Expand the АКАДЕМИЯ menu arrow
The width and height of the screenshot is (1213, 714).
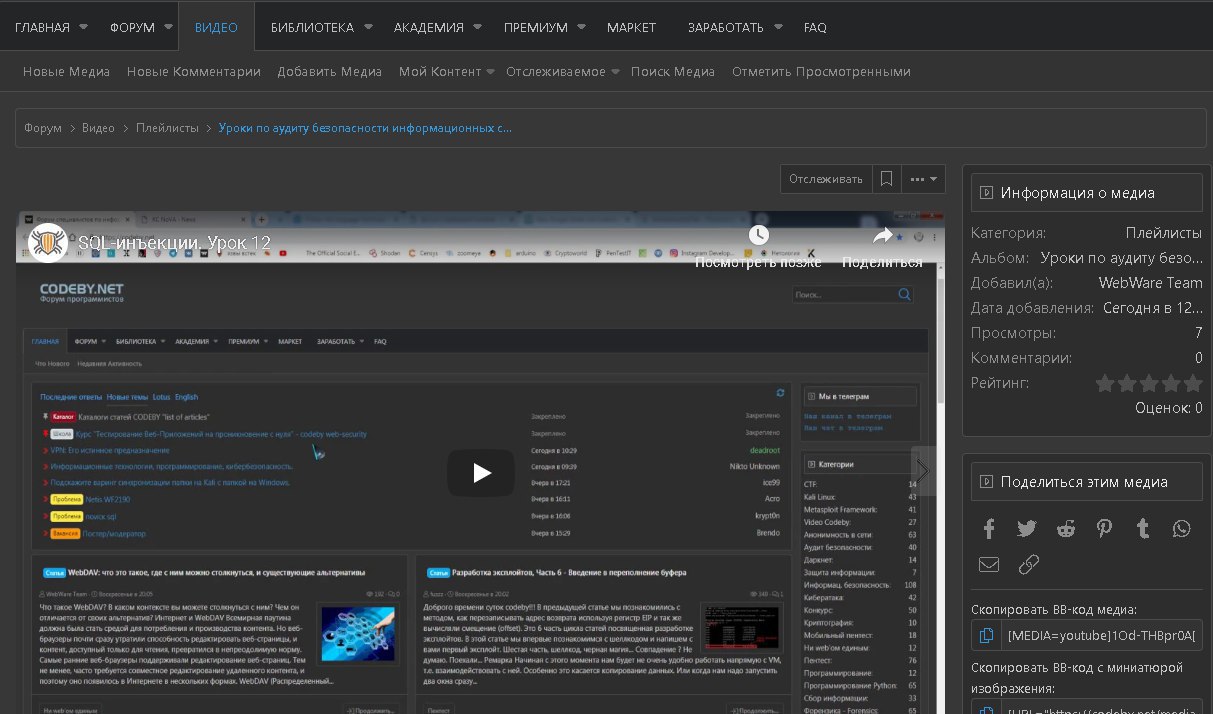[477, 27]
